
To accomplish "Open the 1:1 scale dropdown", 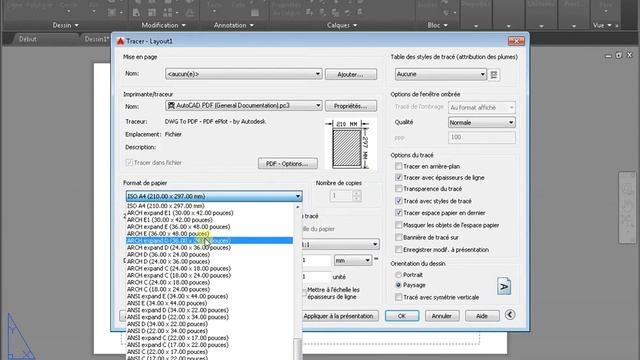I will coord(340,244).
